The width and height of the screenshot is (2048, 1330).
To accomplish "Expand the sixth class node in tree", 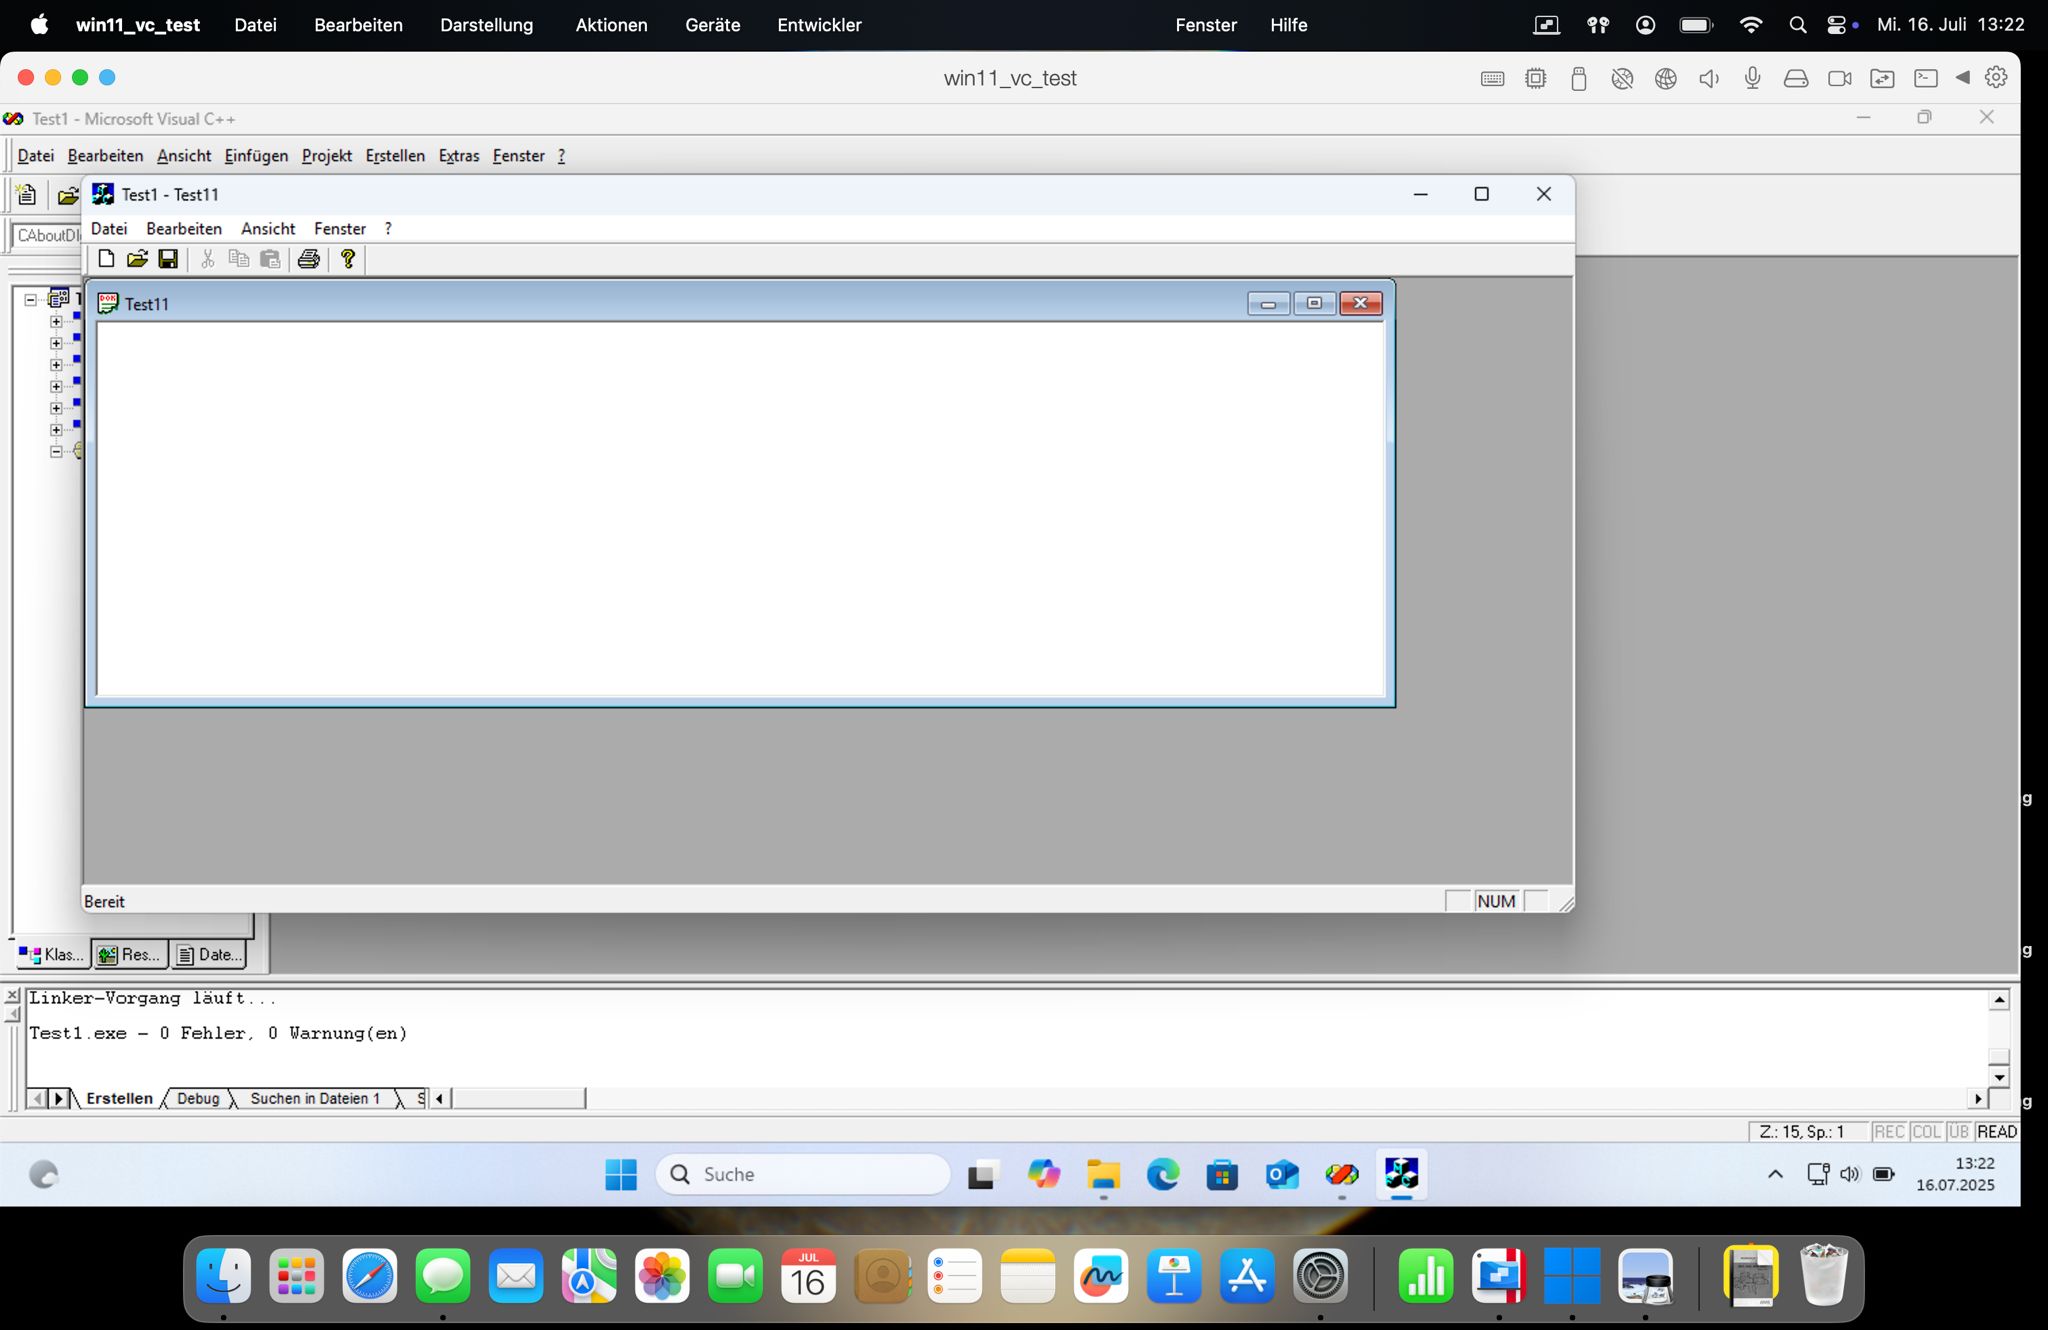I will tap(56, 430).
